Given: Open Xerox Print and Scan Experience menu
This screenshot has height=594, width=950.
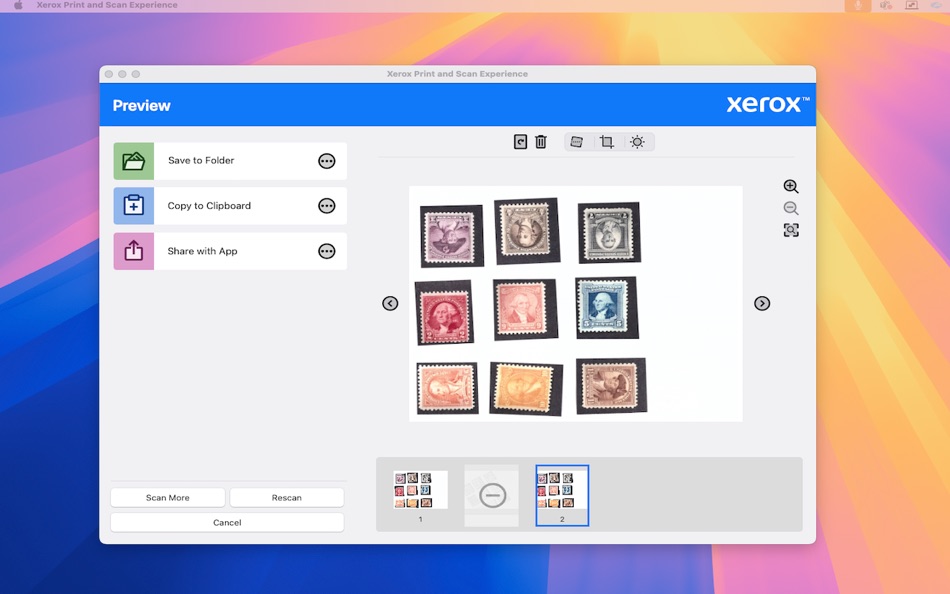Looking at the screenshot, I should [107, 5].
